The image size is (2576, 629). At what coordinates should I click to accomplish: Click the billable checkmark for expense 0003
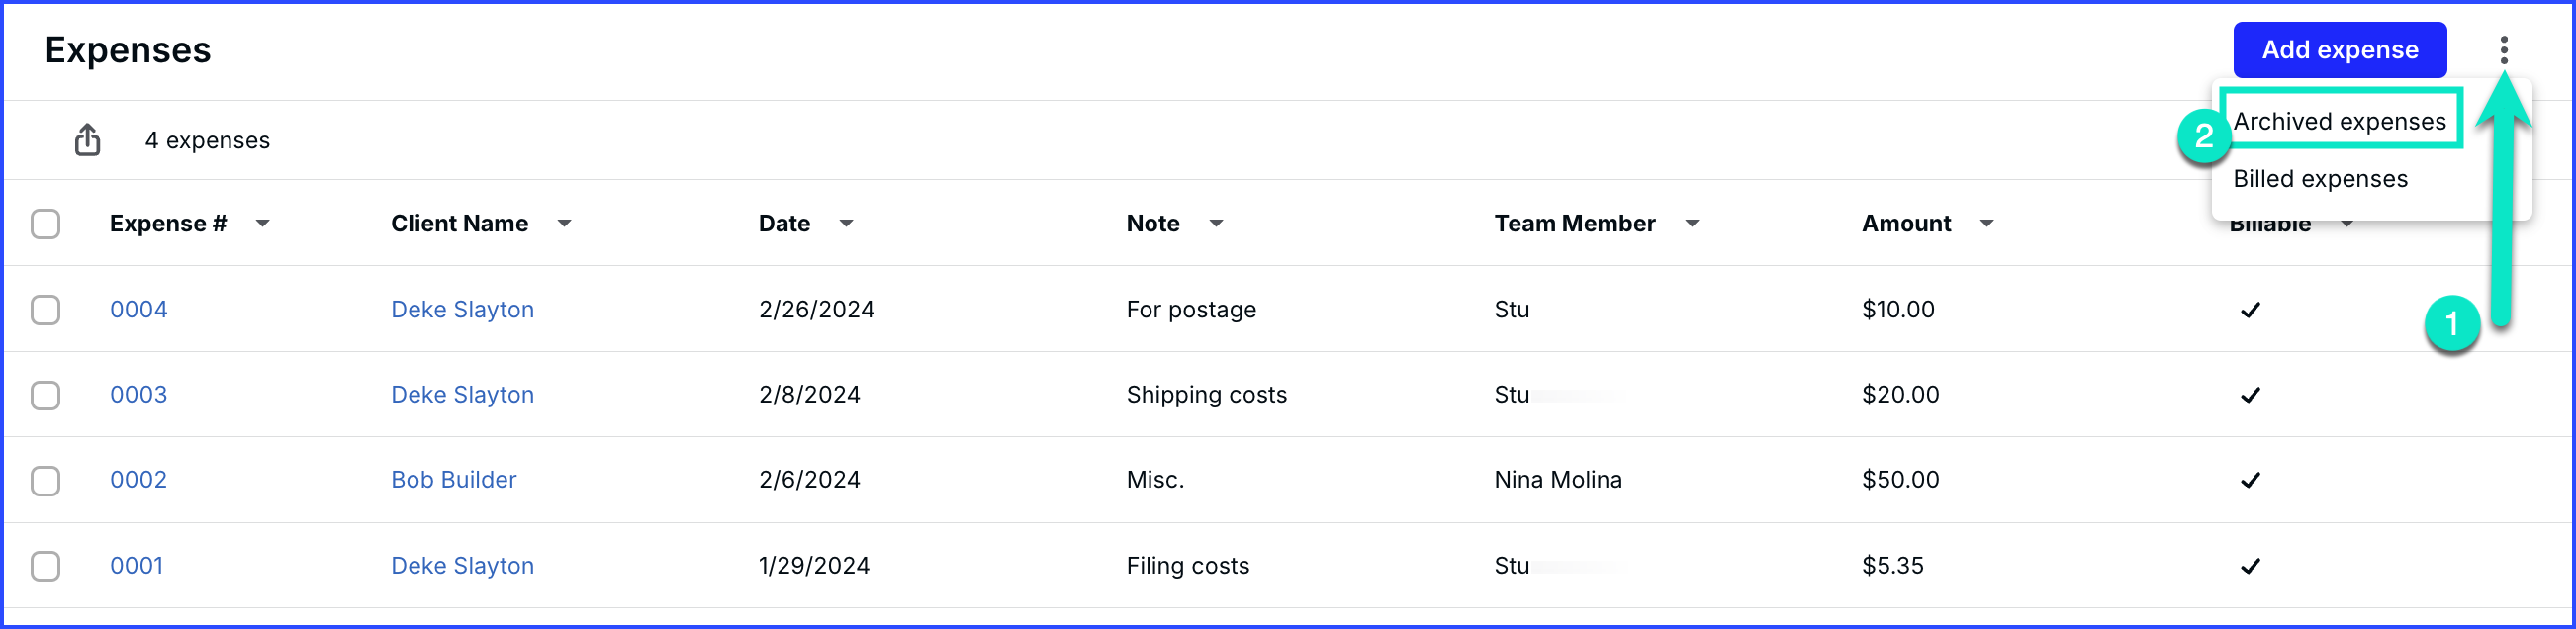[2250, 395]
